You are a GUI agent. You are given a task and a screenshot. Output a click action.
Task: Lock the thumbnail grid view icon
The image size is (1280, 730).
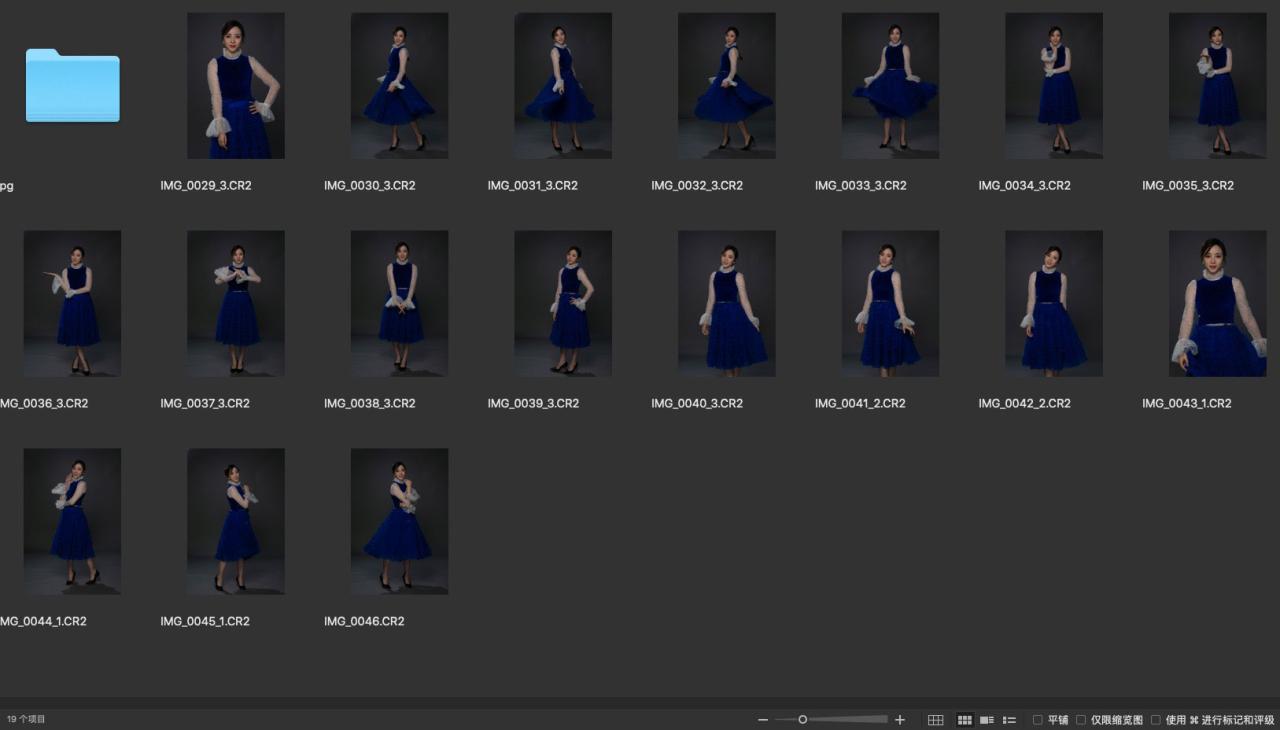coord(936,720)
